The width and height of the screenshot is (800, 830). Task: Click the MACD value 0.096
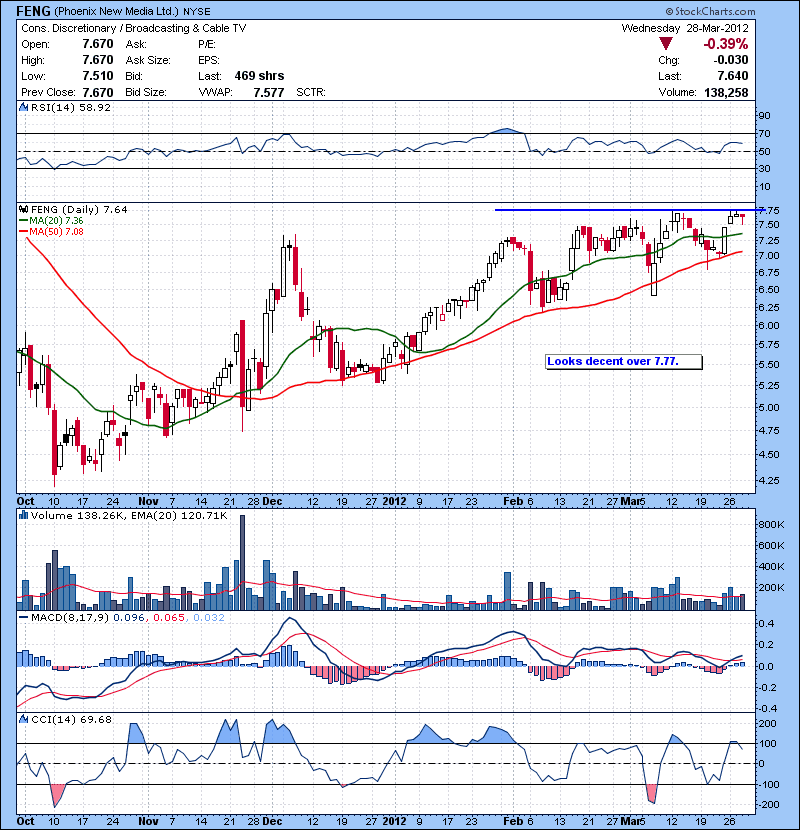point(129,618)
